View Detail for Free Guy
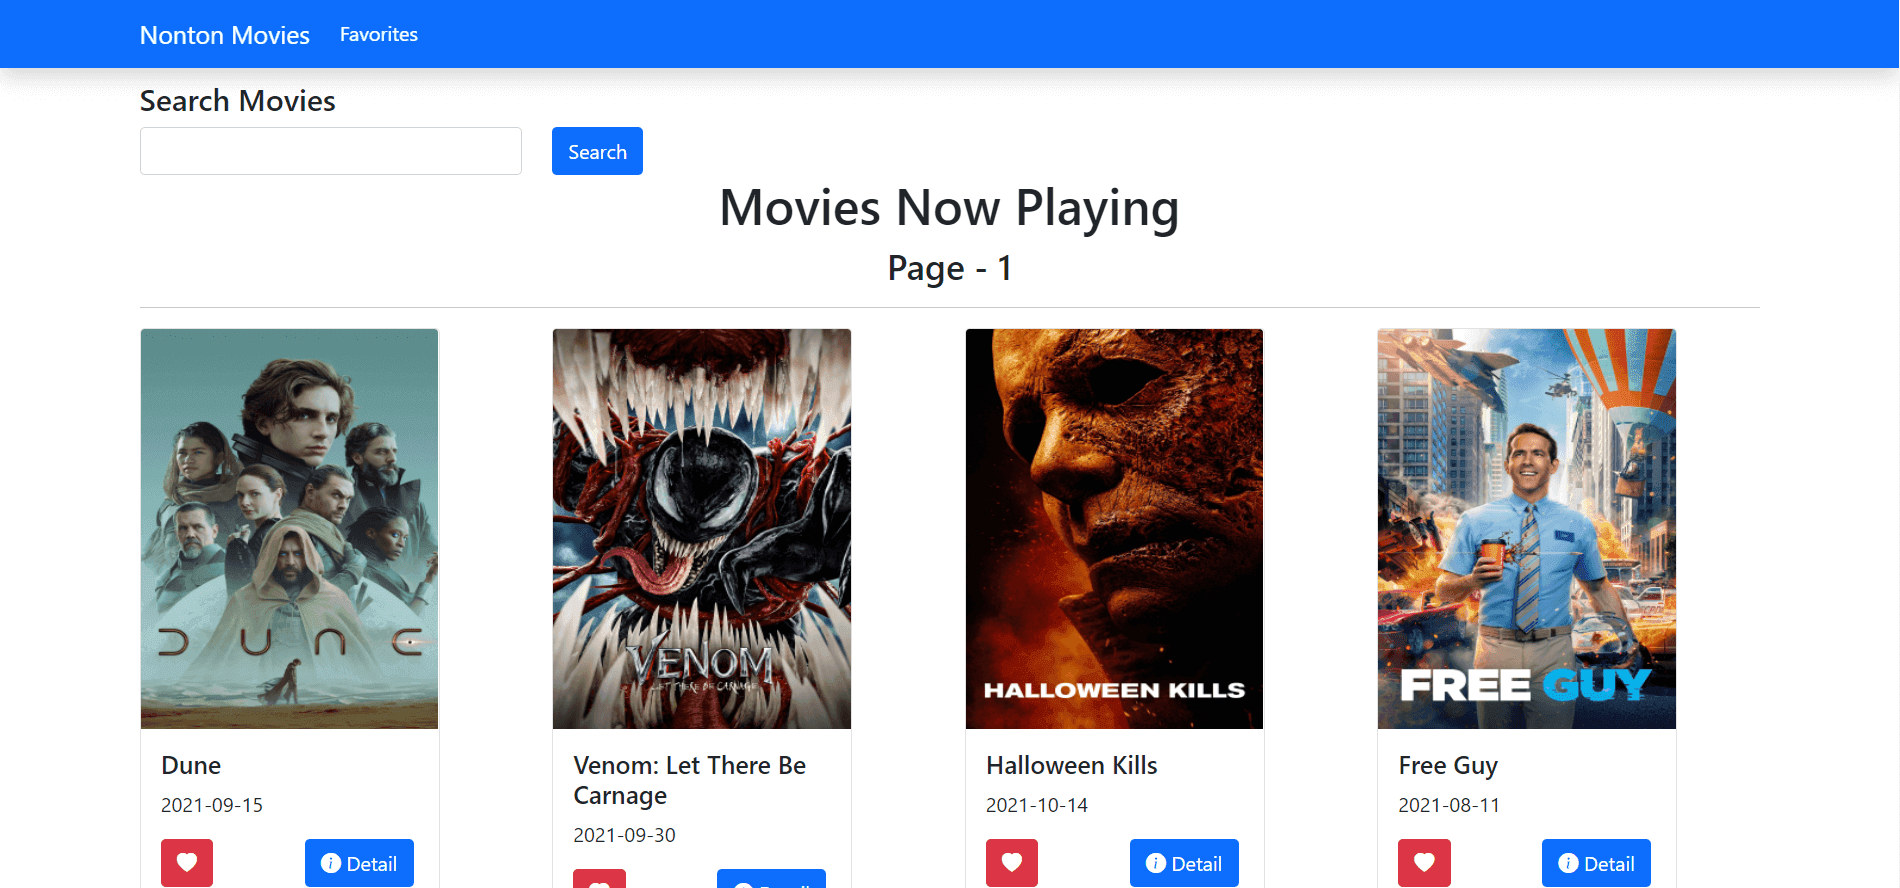Image resolution: width=1900 pixels, height=888 pixels. [1596, 862]
